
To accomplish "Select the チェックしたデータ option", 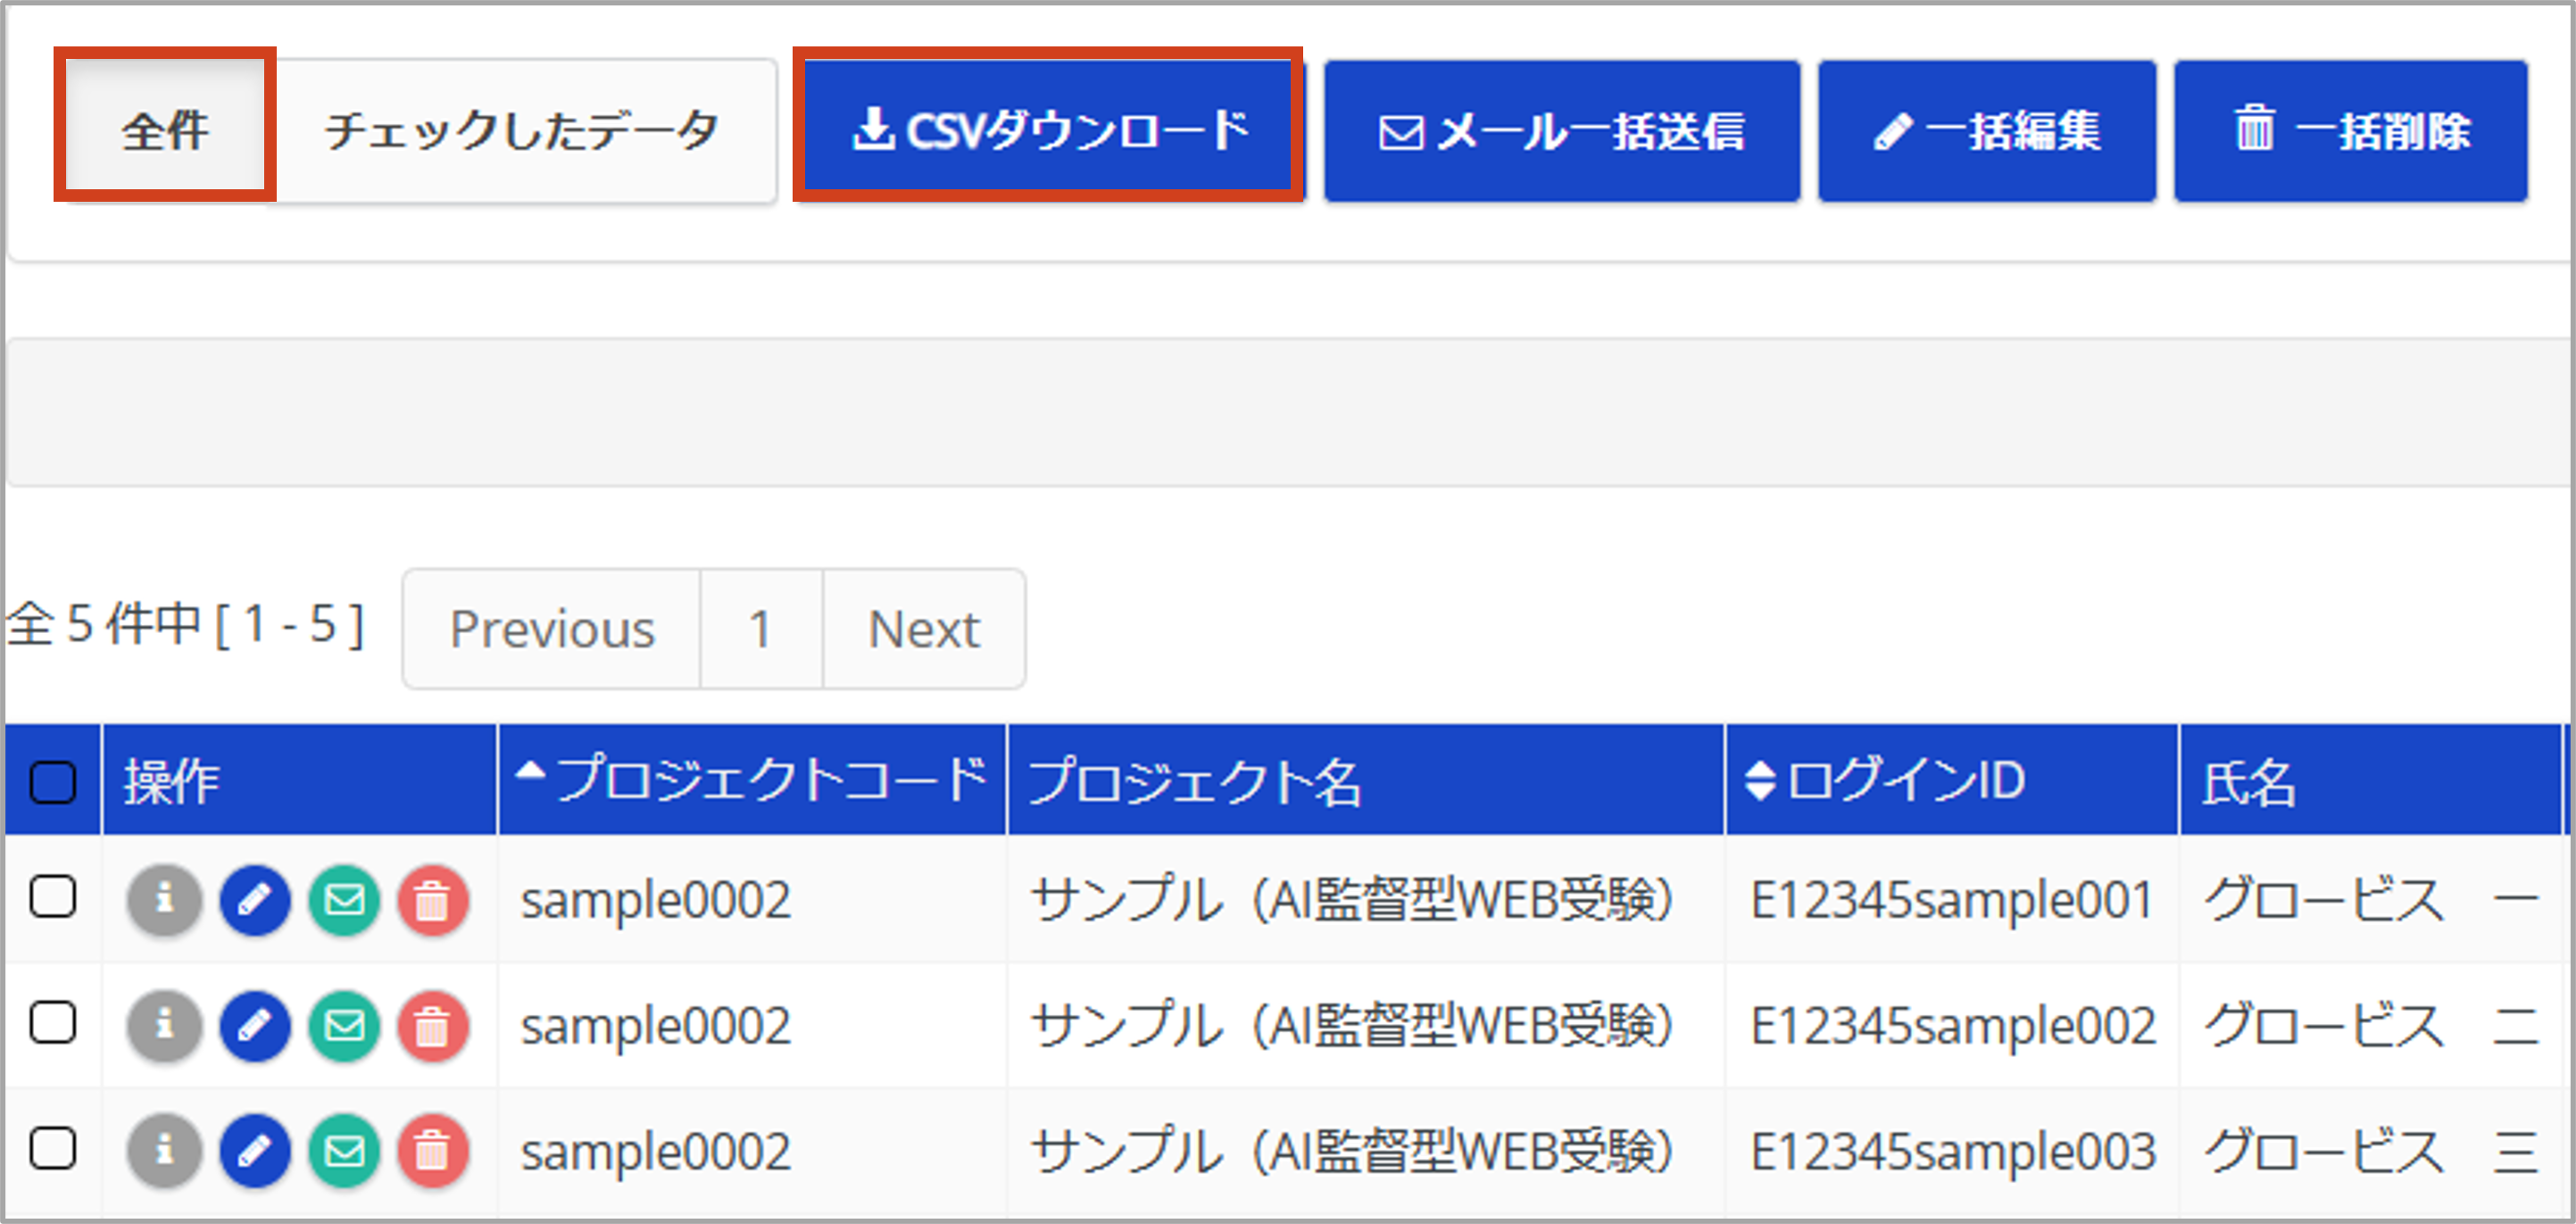I will point(522,131).
